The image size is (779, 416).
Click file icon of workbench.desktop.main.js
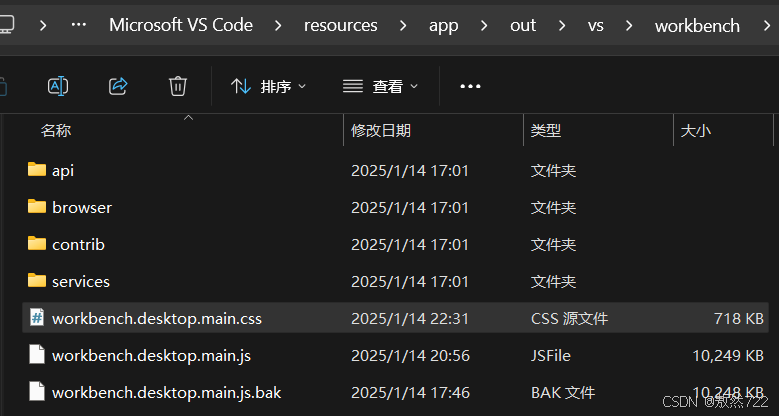pos(37,355)
